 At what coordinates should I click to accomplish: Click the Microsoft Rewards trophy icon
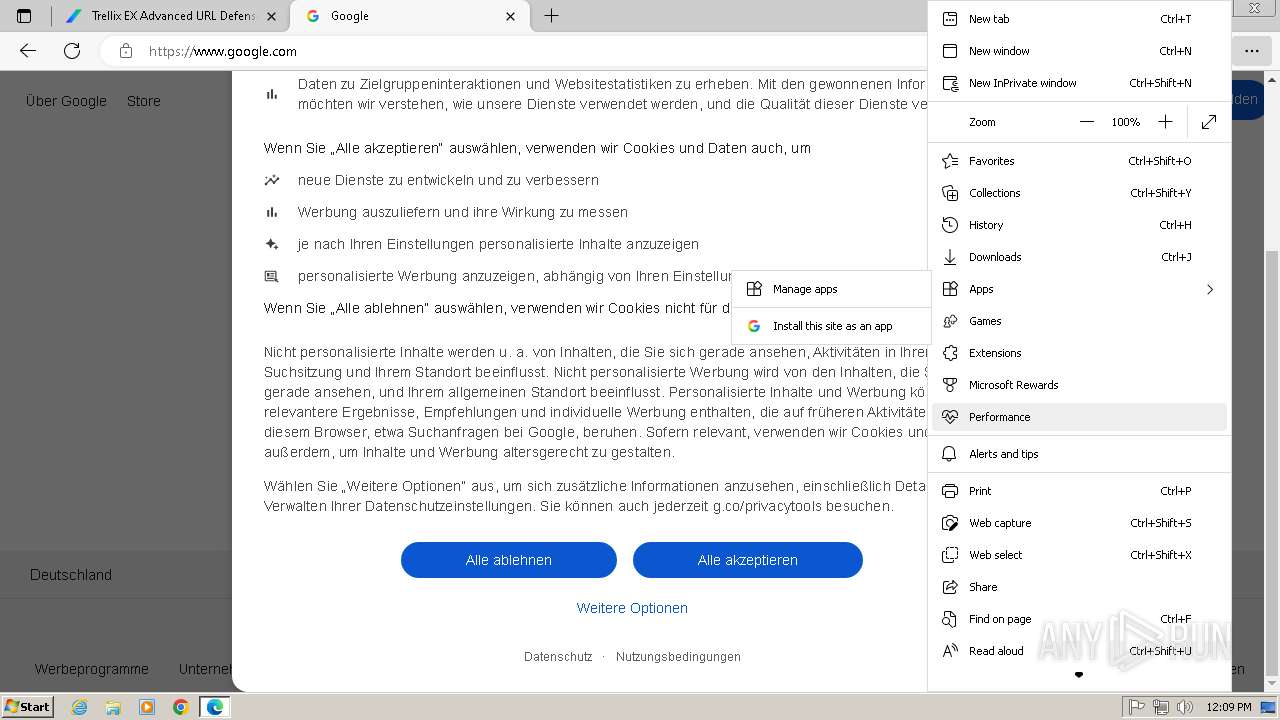pos(950,385)
